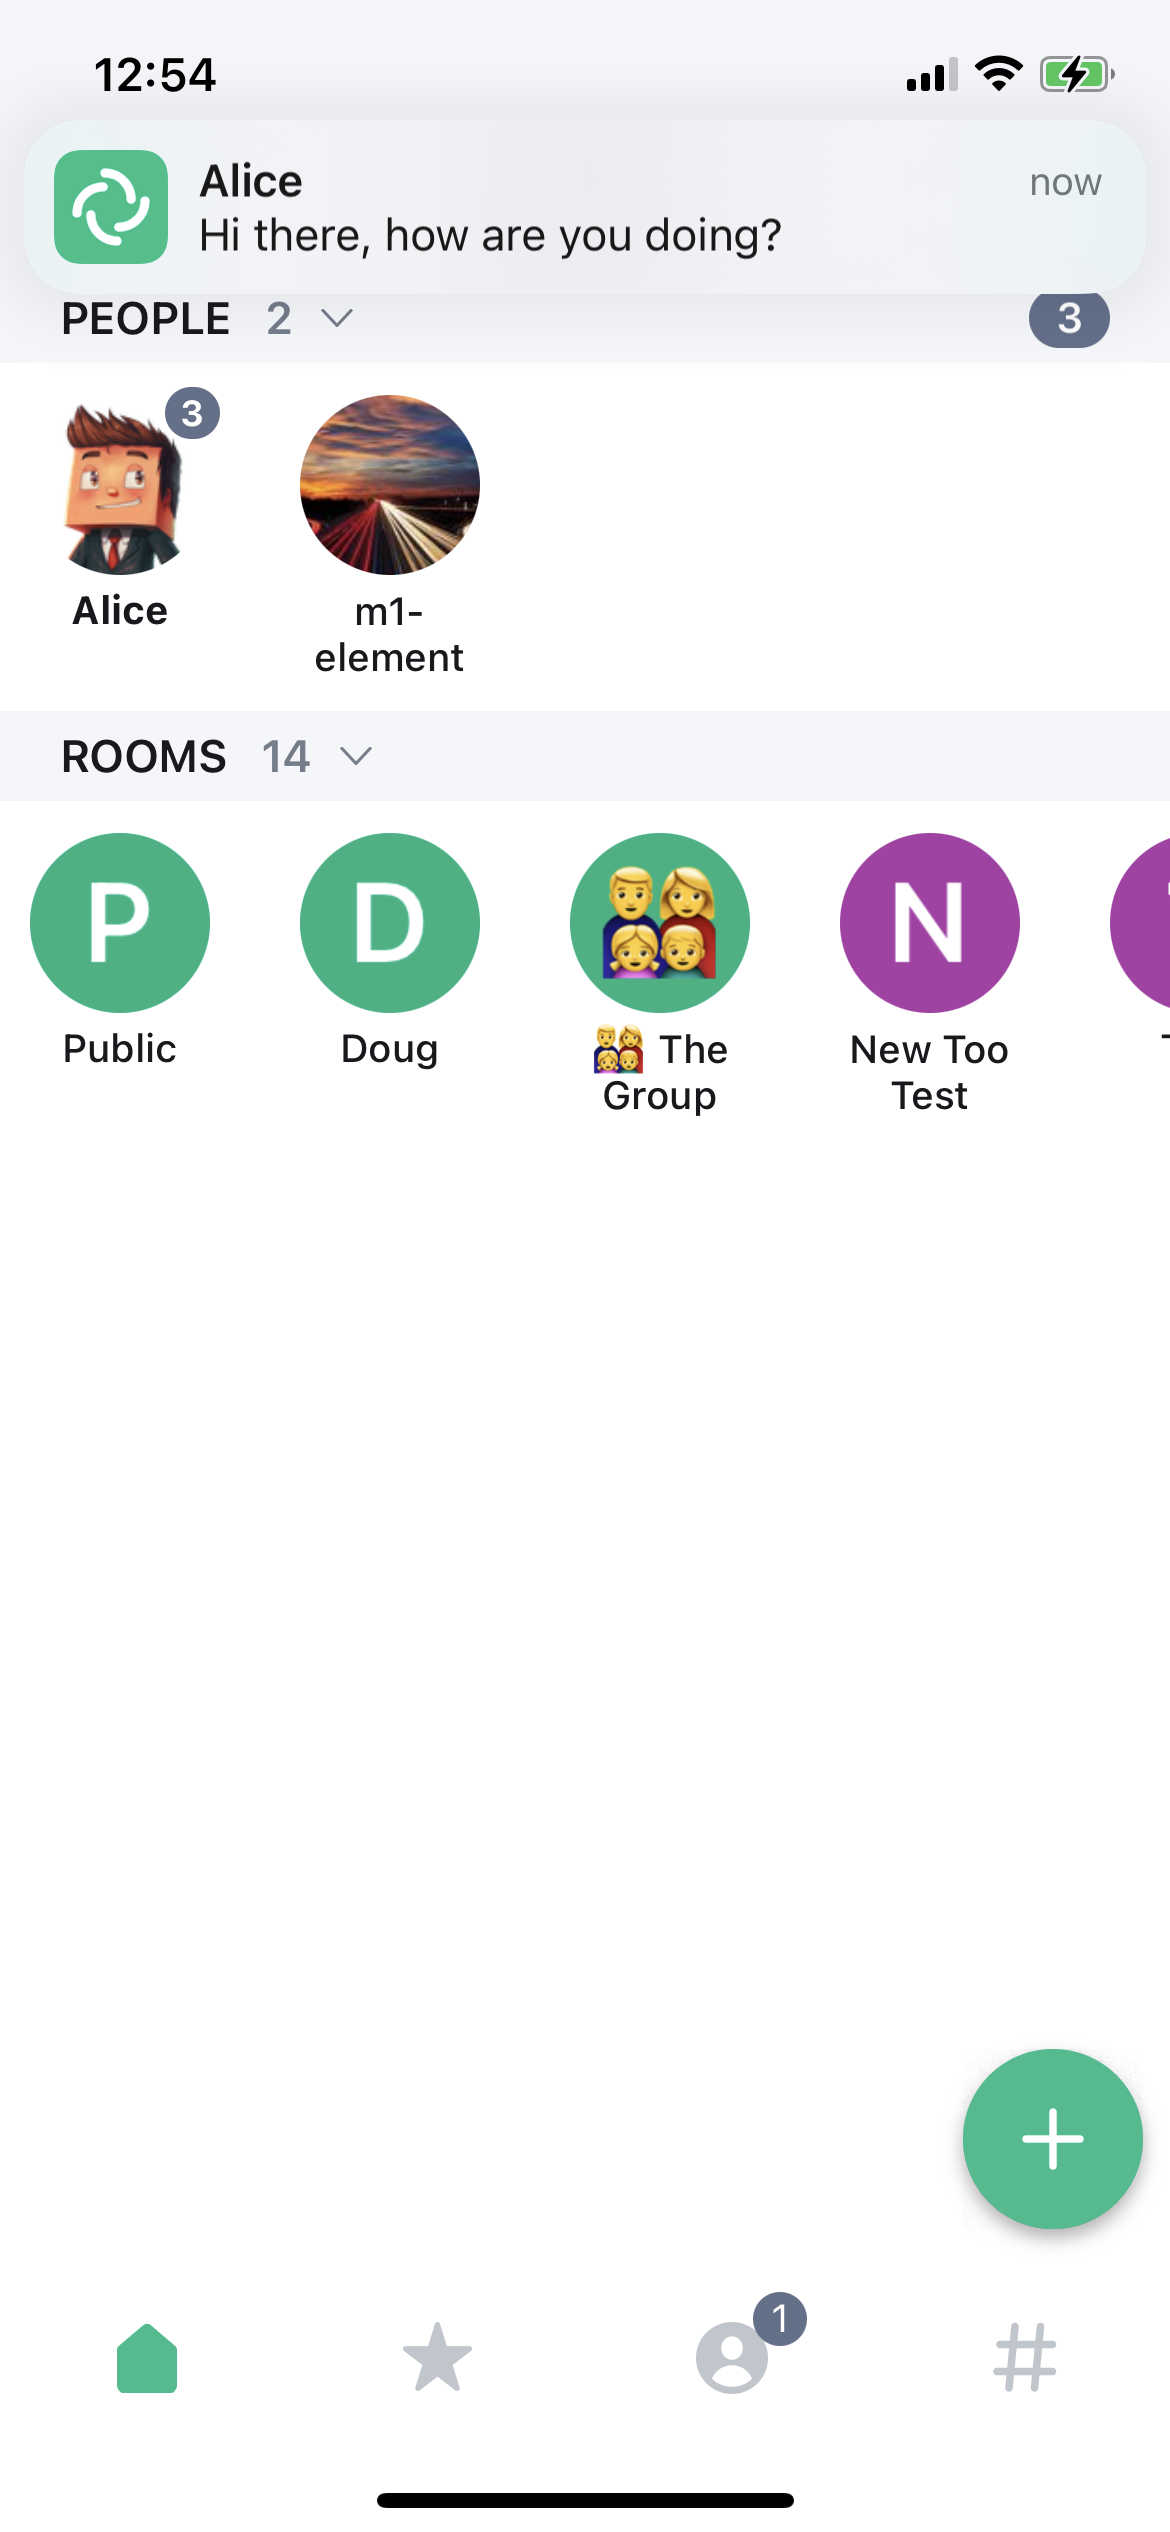The width and height of the screenshot is (1170, 2532).
Task: Collapse the People section chevron
Action: click(x=337, y=318)
